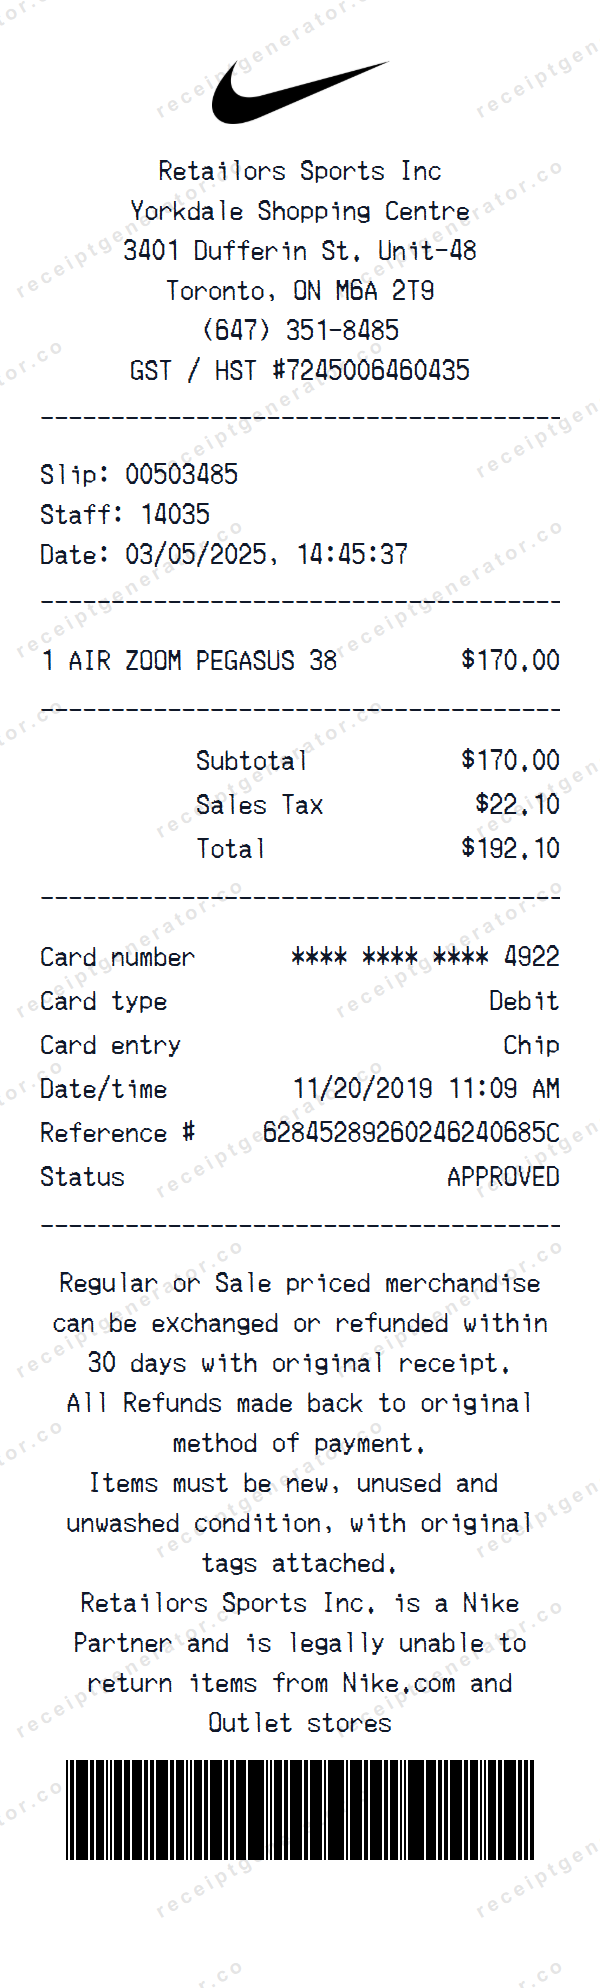The image size is (600, 1988).
Task: Click the Total amount $192.10
Action: 510,848
